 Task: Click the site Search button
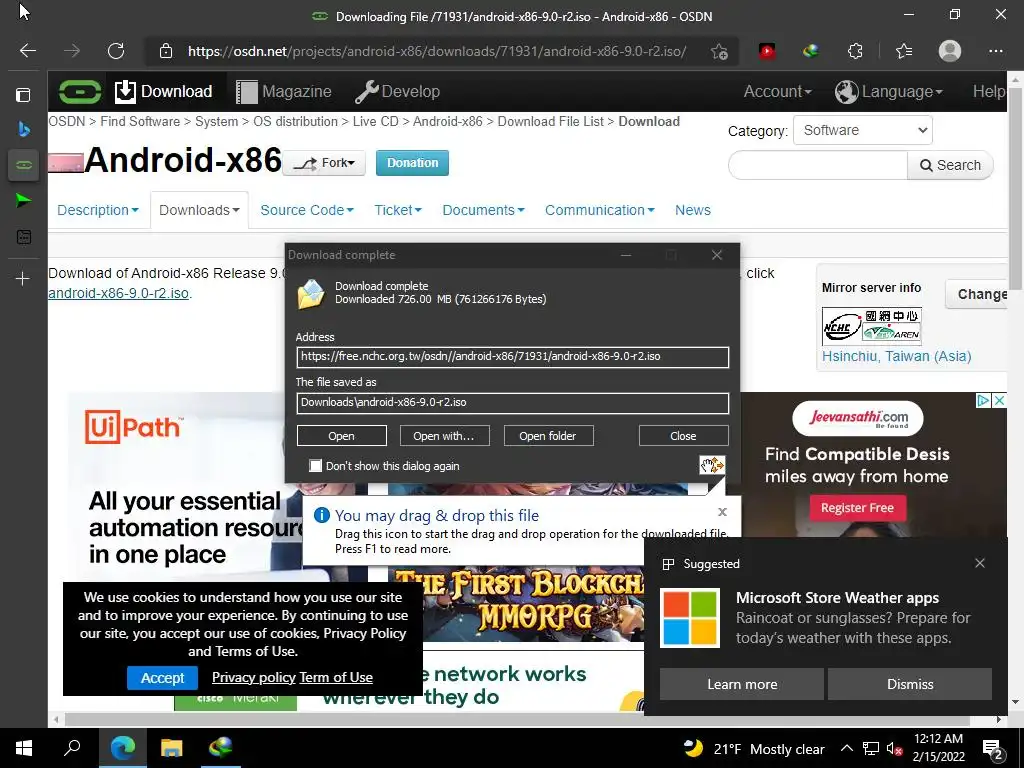[950, 165]
